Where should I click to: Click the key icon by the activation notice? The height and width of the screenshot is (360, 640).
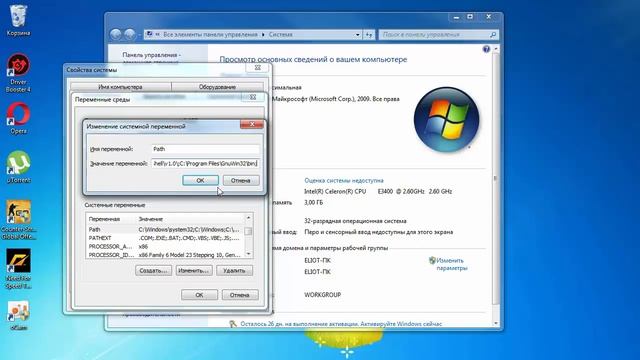233,324
